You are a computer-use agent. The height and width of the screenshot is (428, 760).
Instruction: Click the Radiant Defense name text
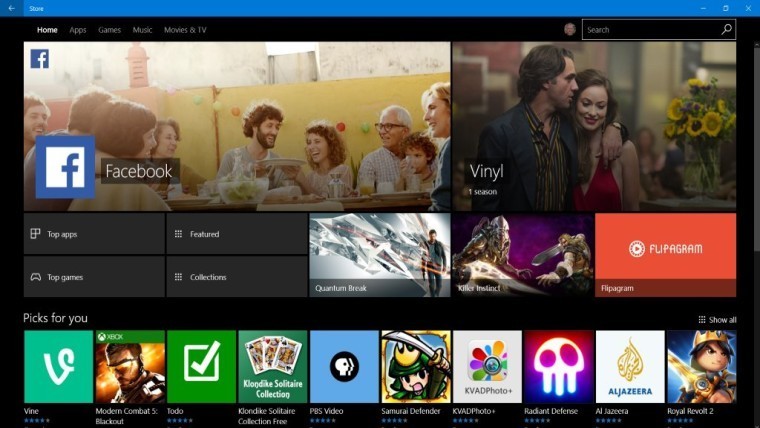coord(551,411)
